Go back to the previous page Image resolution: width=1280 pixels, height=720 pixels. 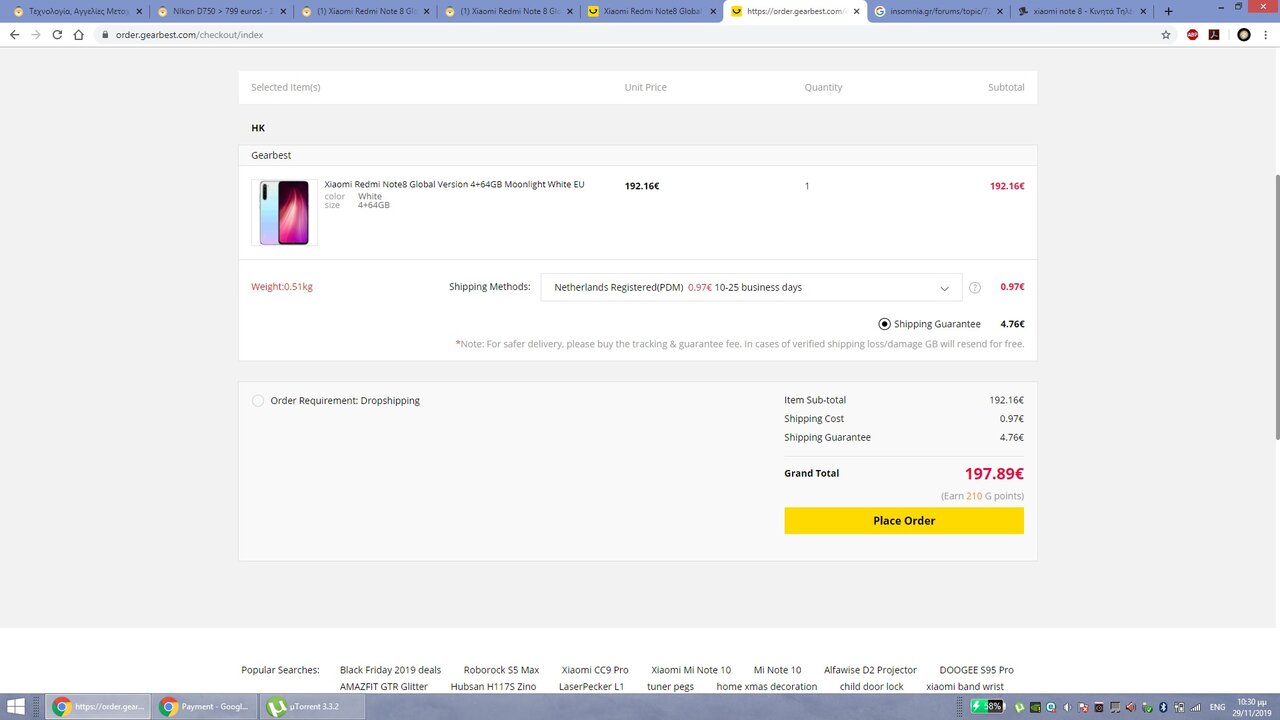pos(14,34)
